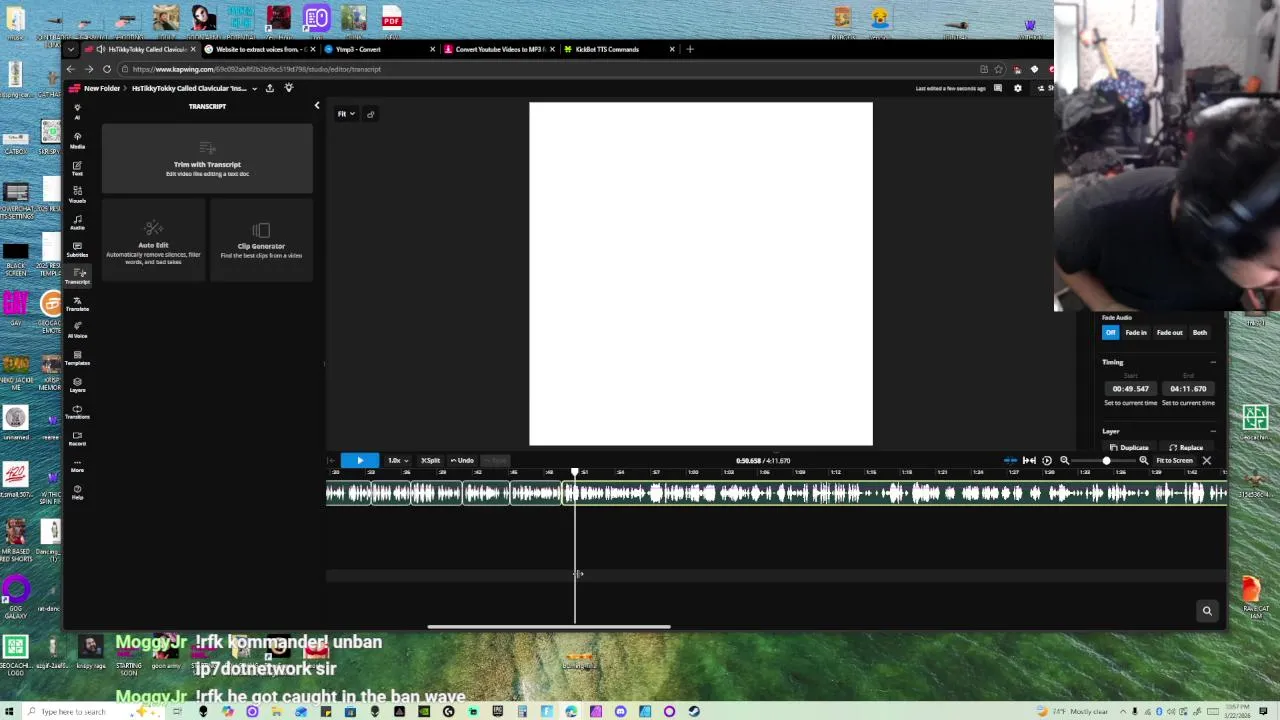This screenshot has width=1280, height=720.
Task: Open the Subtitles sidebar panel
Action: [x=77, y=248]
